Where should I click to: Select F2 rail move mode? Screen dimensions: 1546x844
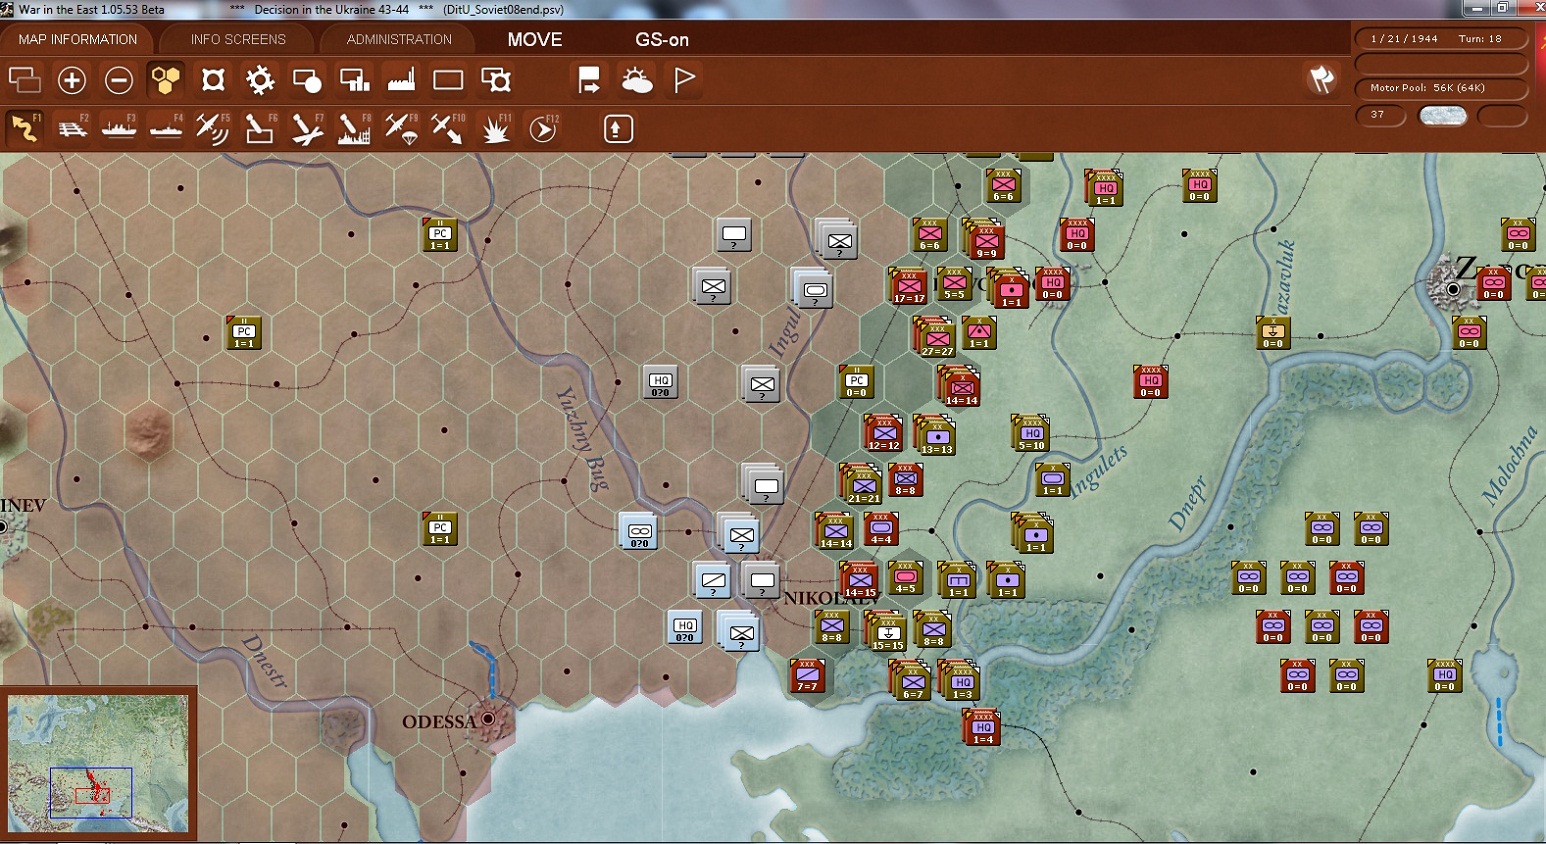pyautogui.click(x=72, y=128)
